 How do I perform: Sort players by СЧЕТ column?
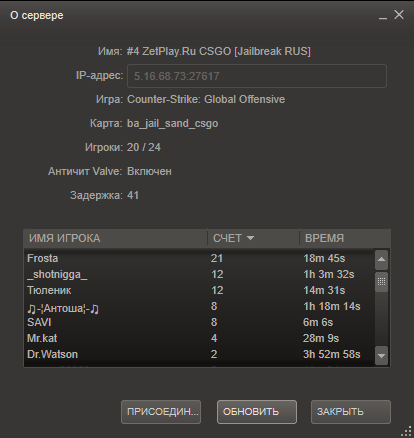[x=253, y=238]
